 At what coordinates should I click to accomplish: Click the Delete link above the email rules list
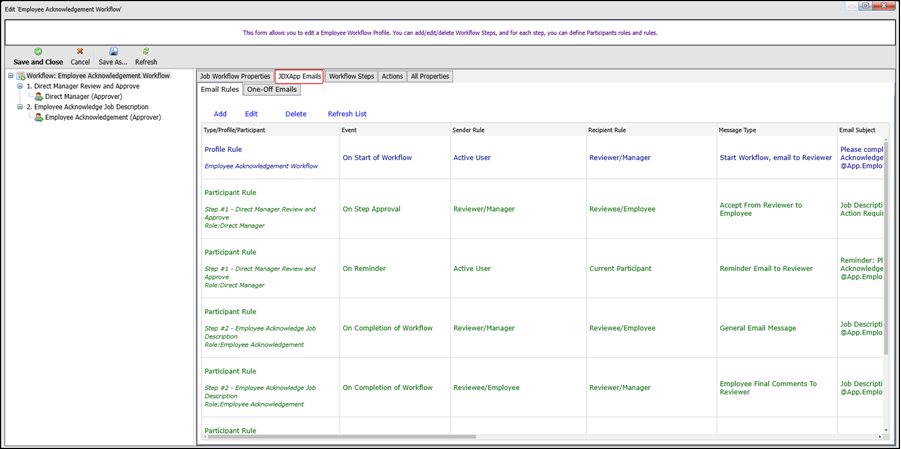(296, 114)
